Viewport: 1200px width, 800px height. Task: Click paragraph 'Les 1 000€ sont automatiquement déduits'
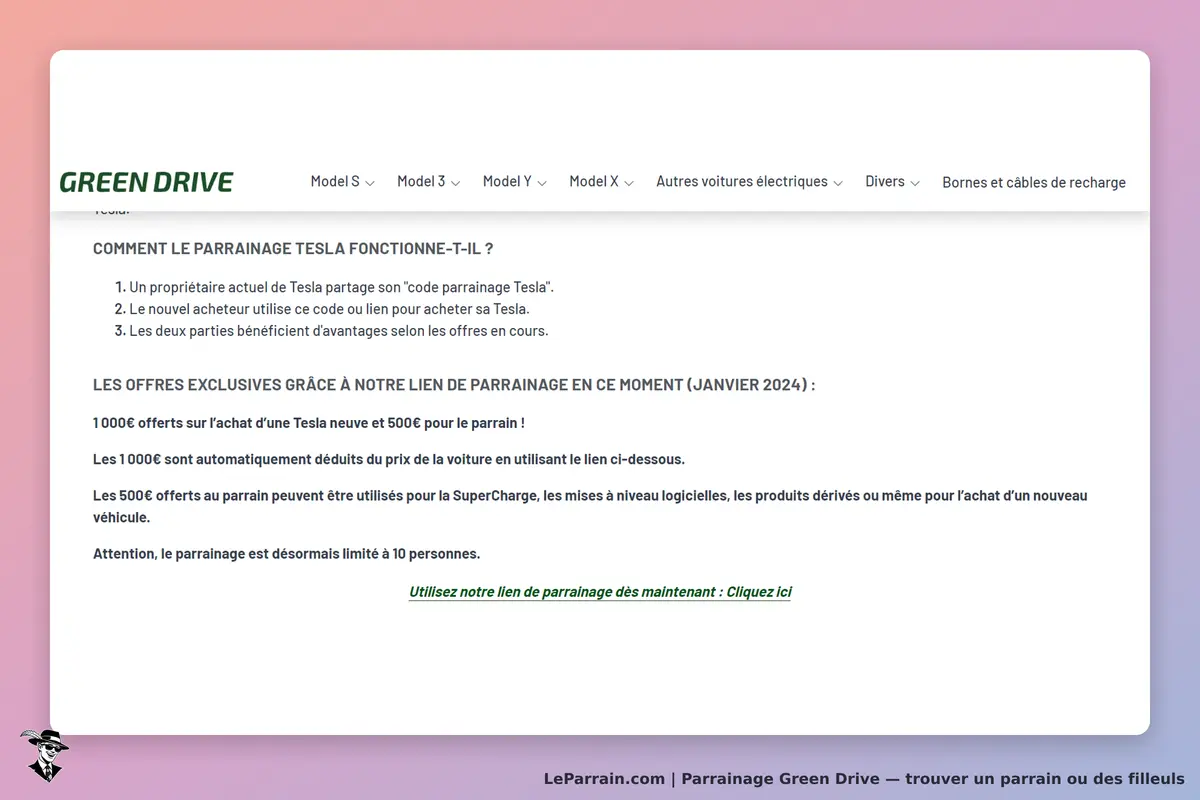[389, 460]
